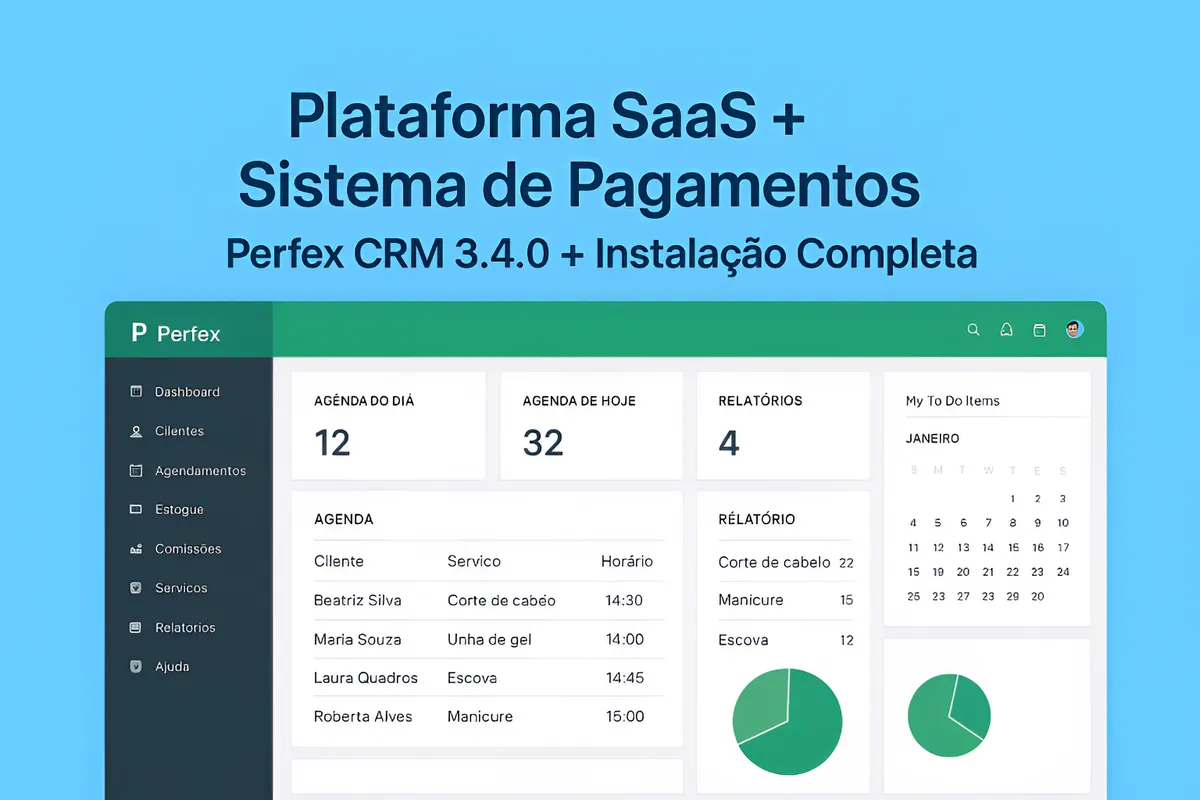
Task: Select the Dashboard grid icon
Action: 136,391
